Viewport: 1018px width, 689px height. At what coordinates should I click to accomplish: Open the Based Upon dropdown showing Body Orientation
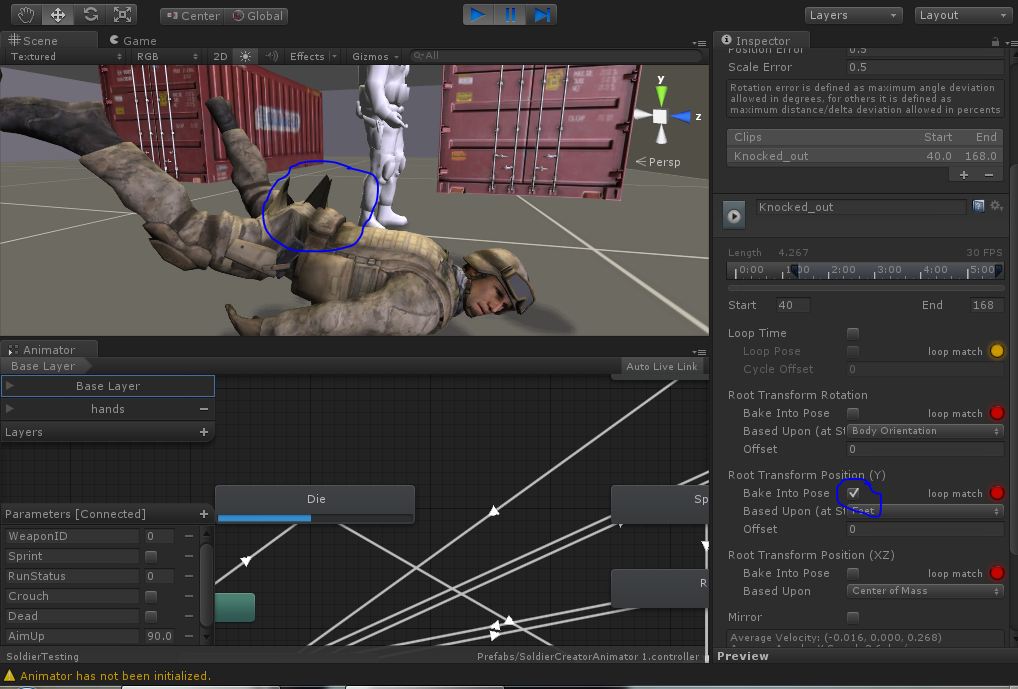[924, 430]
